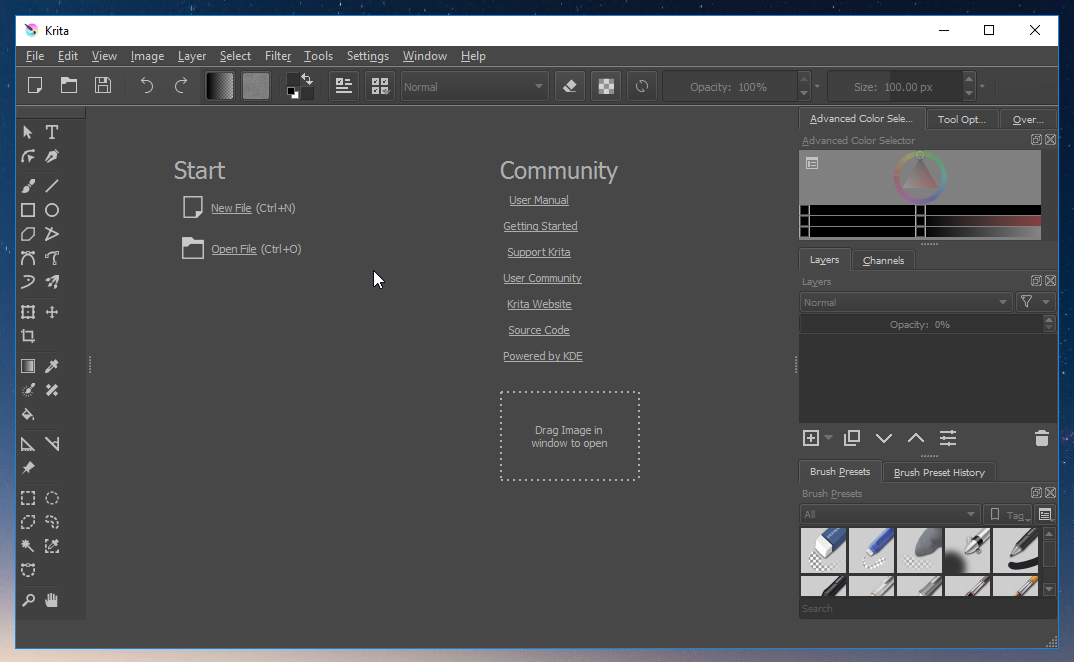Select the Zoom magnifier tool
This screenshot has height=662, width=1074.
[28, 600]
